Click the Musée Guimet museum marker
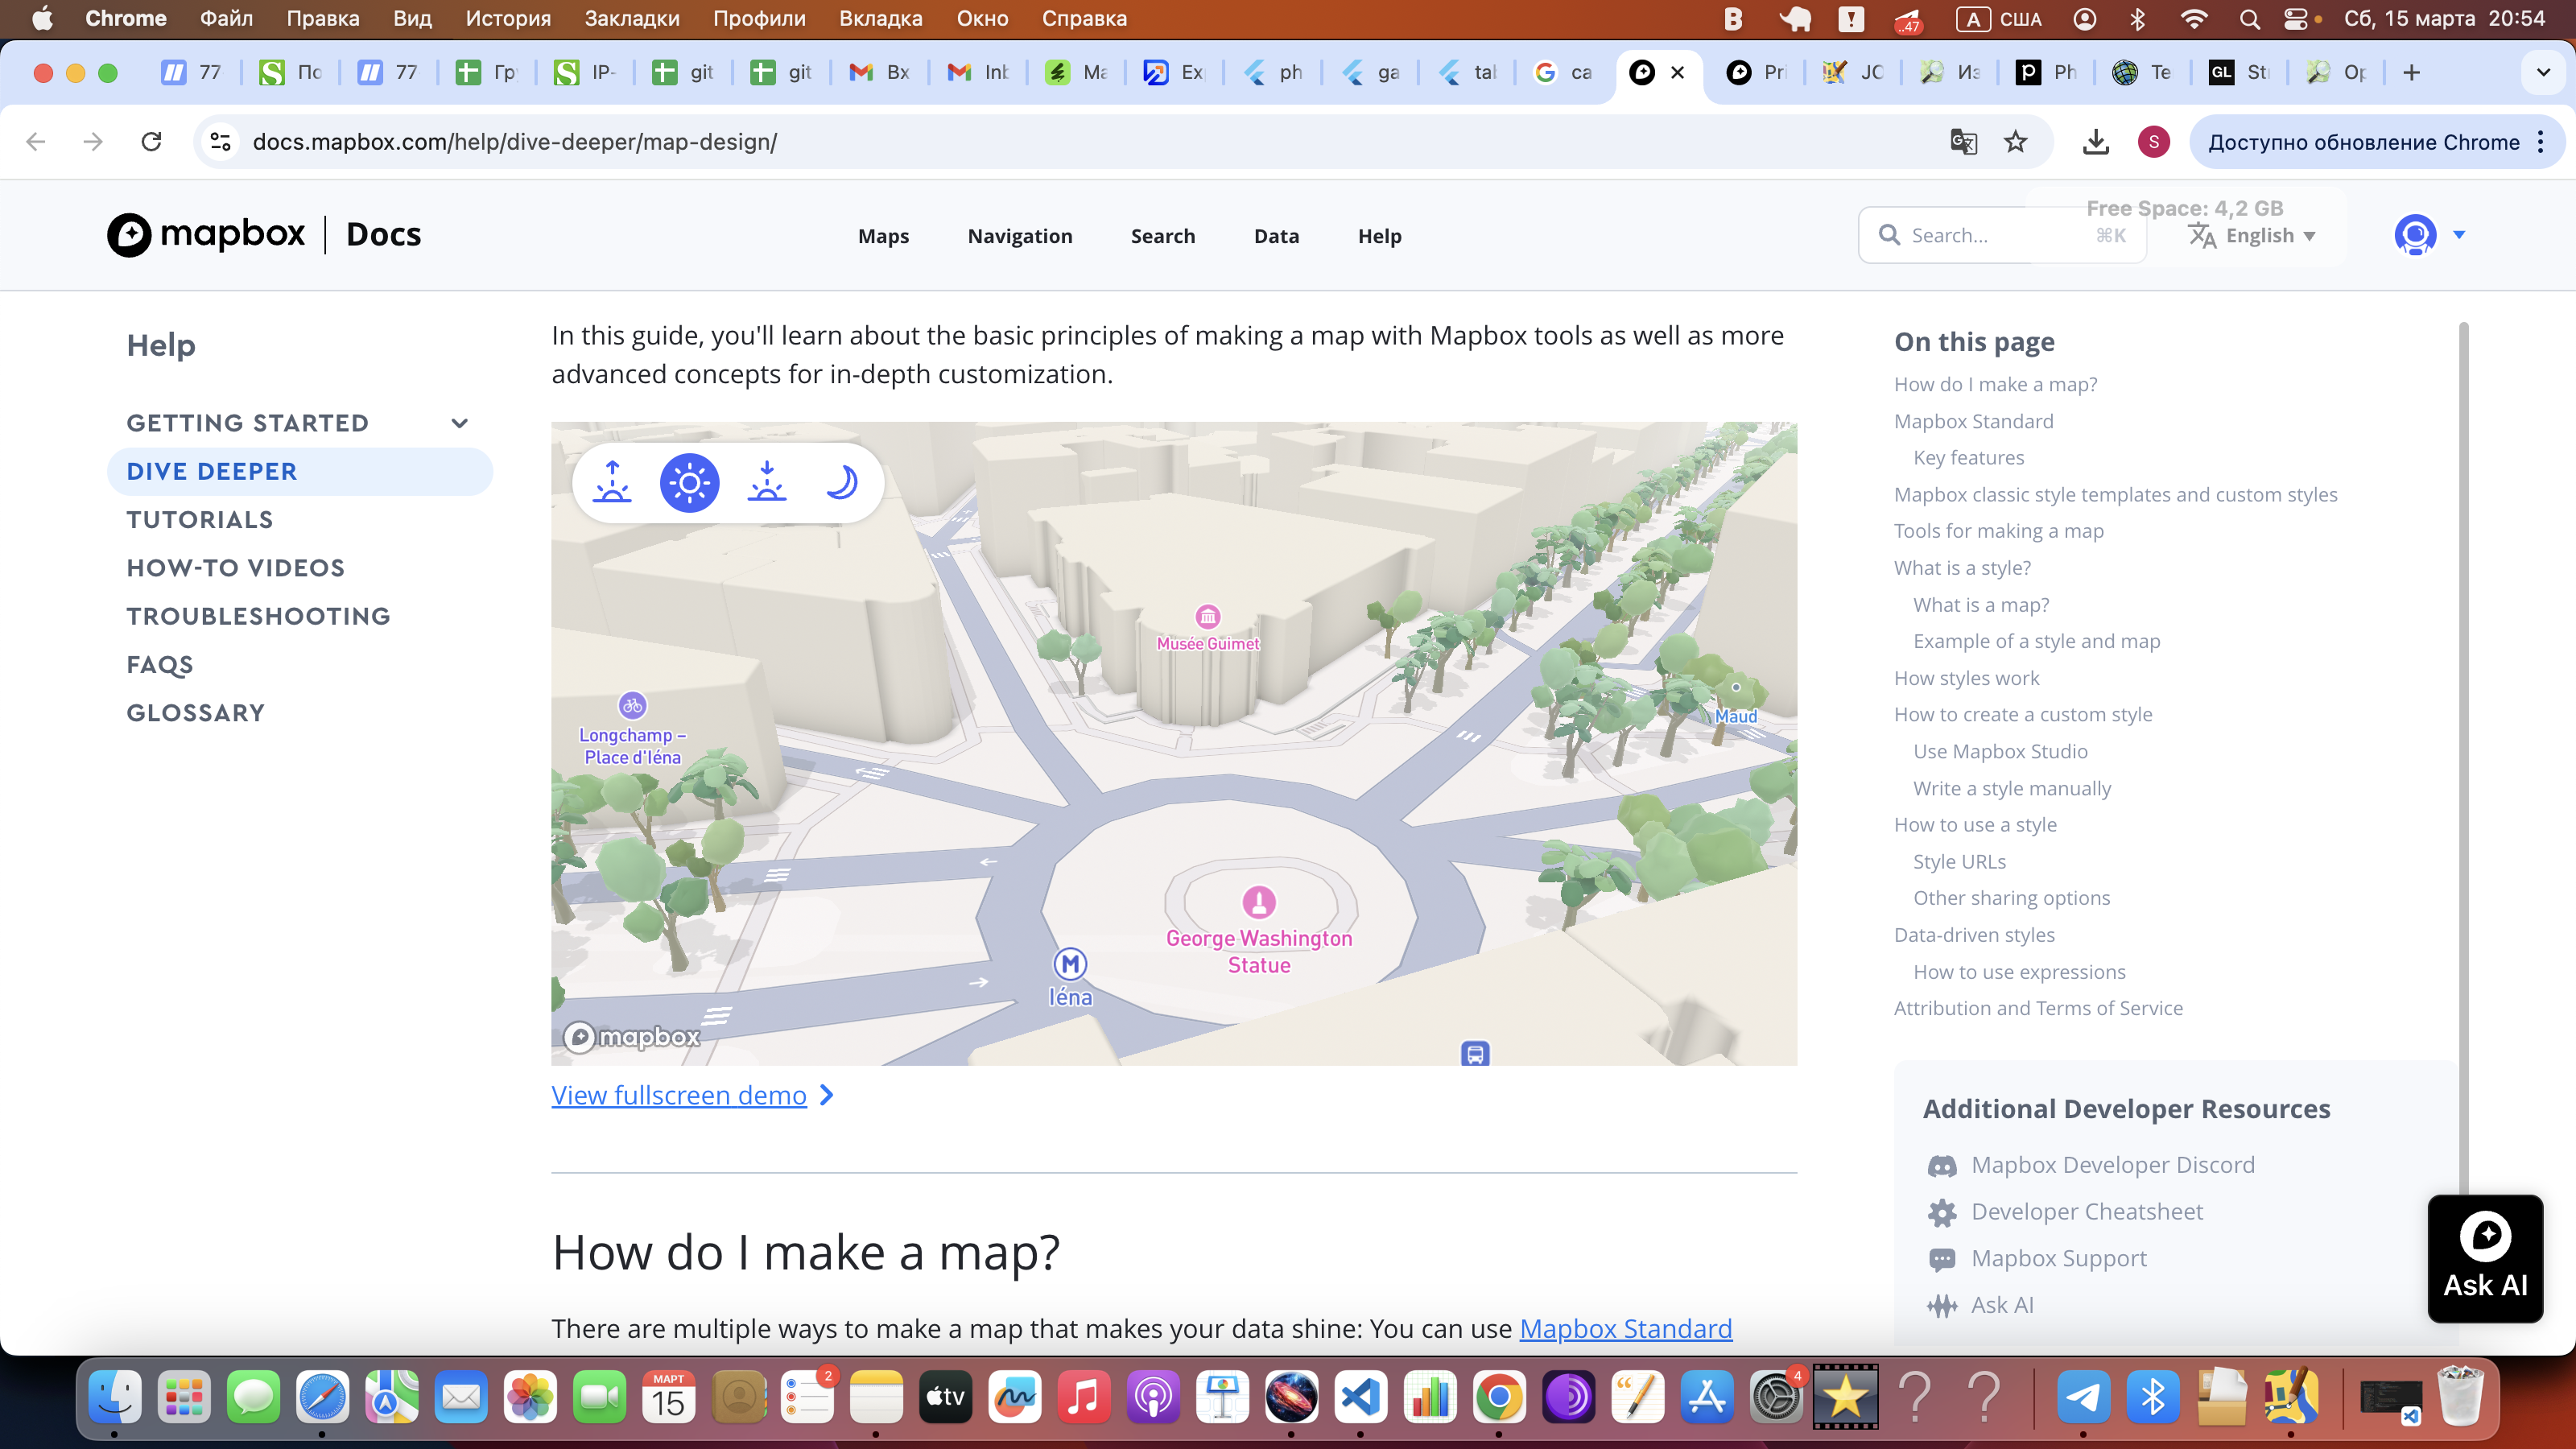Viewport: 2576px width, 1449px height. click(1208, 616)
